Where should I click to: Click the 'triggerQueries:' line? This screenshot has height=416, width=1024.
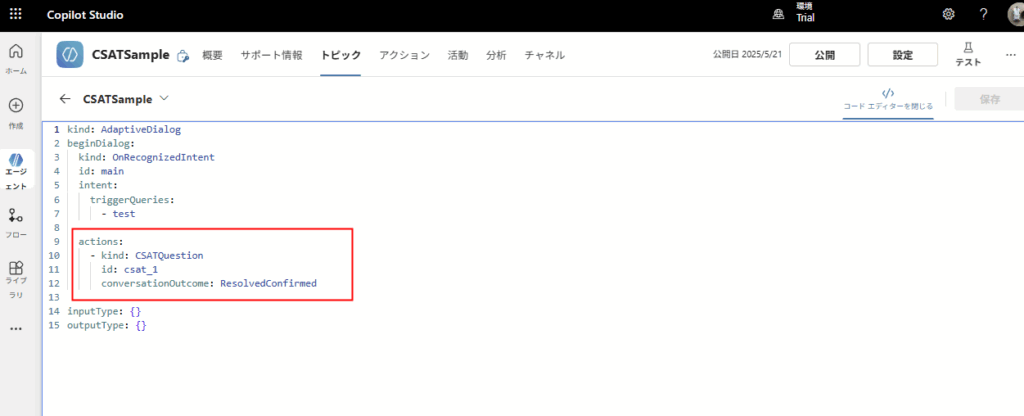pos(132,199)
